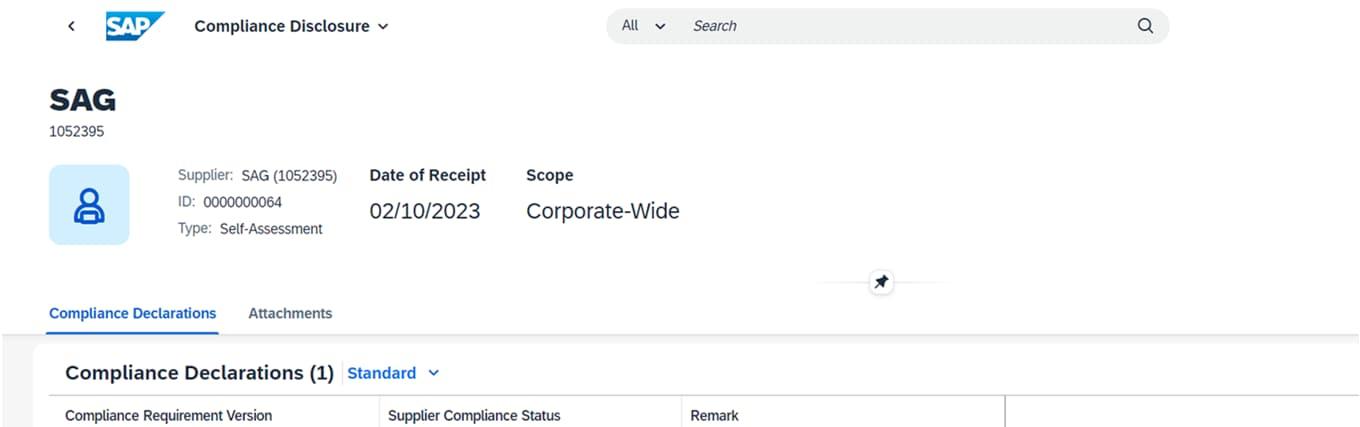Toggle the header pin icon

pyautogui.click(x=881, y=283)
